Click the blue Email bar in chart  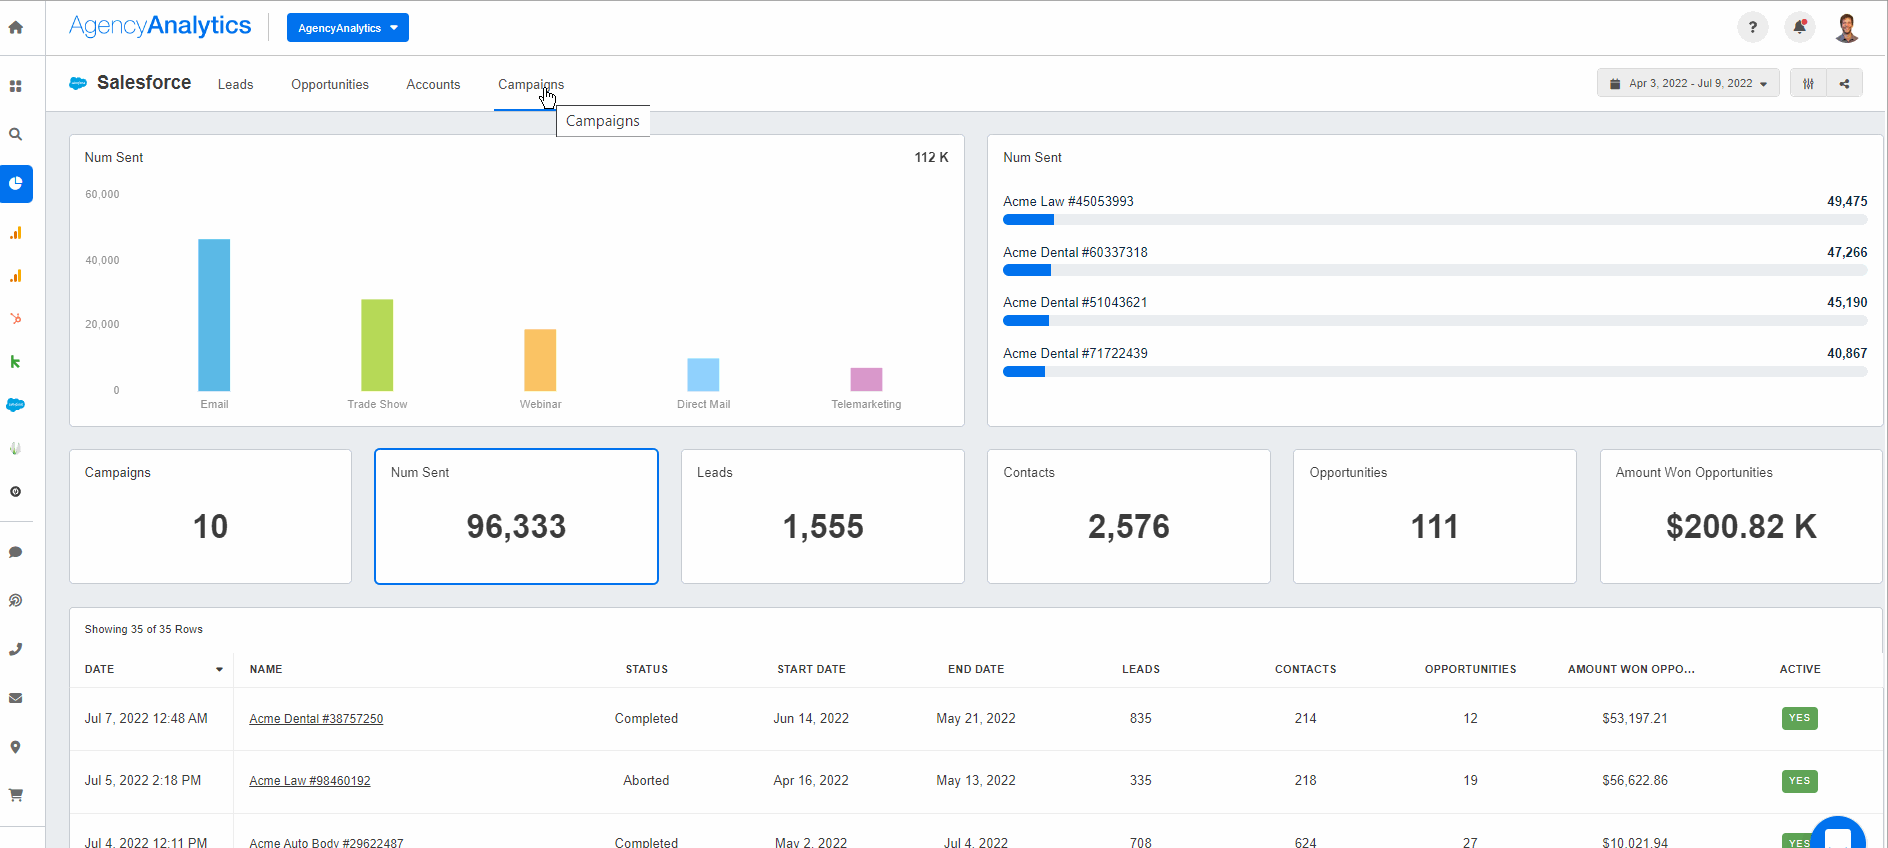214,315
